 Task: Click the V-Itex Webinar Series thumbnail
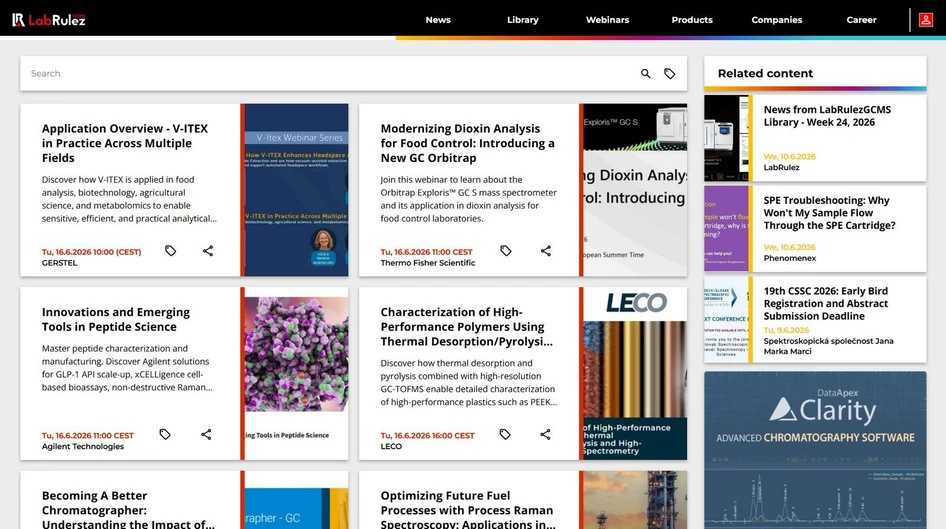296,190
